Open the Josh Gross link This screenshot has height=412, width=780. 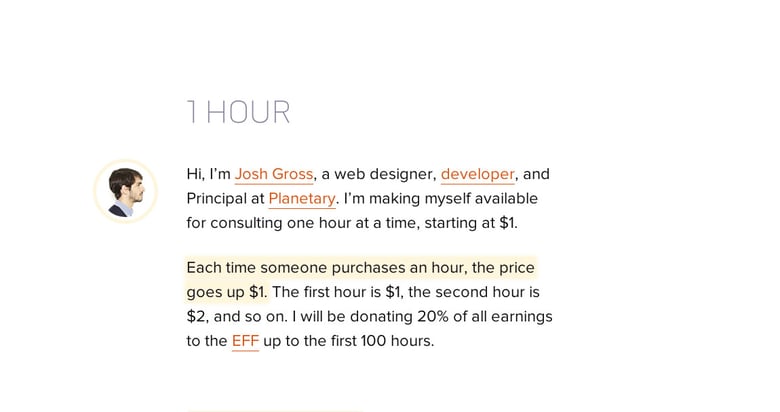coord(274,174)
